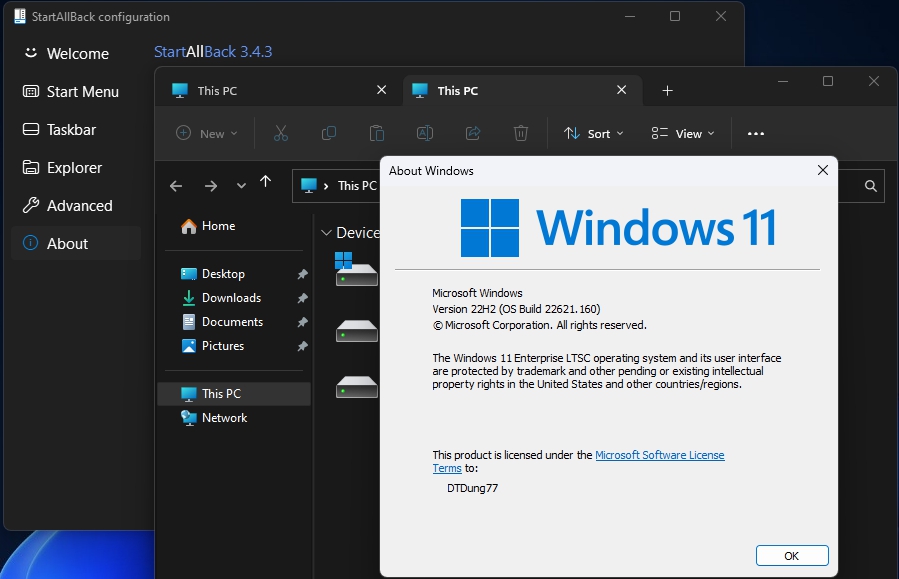The image size is (899, 579).
Task: Click the Windows 11 logo
Action: pyautogui.click(x=619, y=228)
